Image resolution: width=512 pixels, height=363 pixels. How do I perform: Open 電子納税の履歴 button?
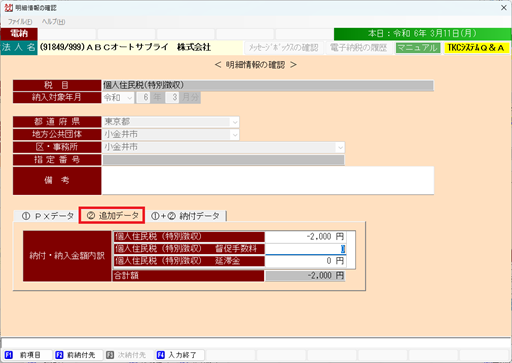click(358, 48)
